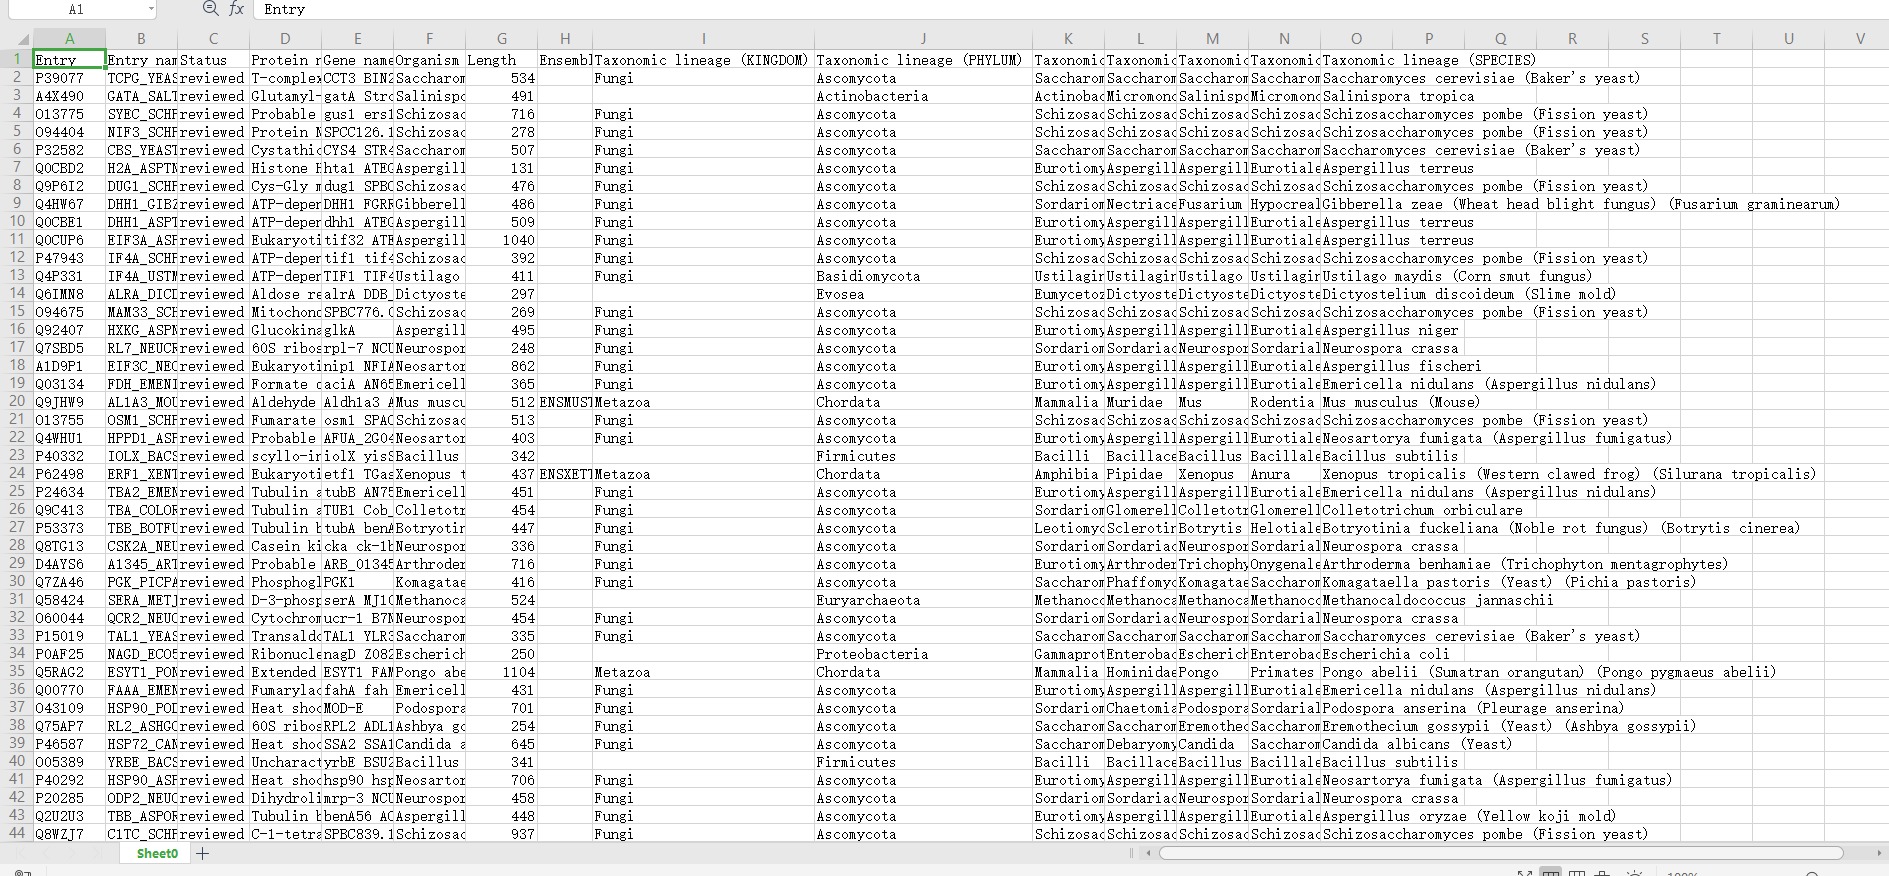Click the horizontal scrollbar right arrow
Image resolution: width=1889 pixels, height=876 pixels.
pyautogui.click(x=1880, y=853)
